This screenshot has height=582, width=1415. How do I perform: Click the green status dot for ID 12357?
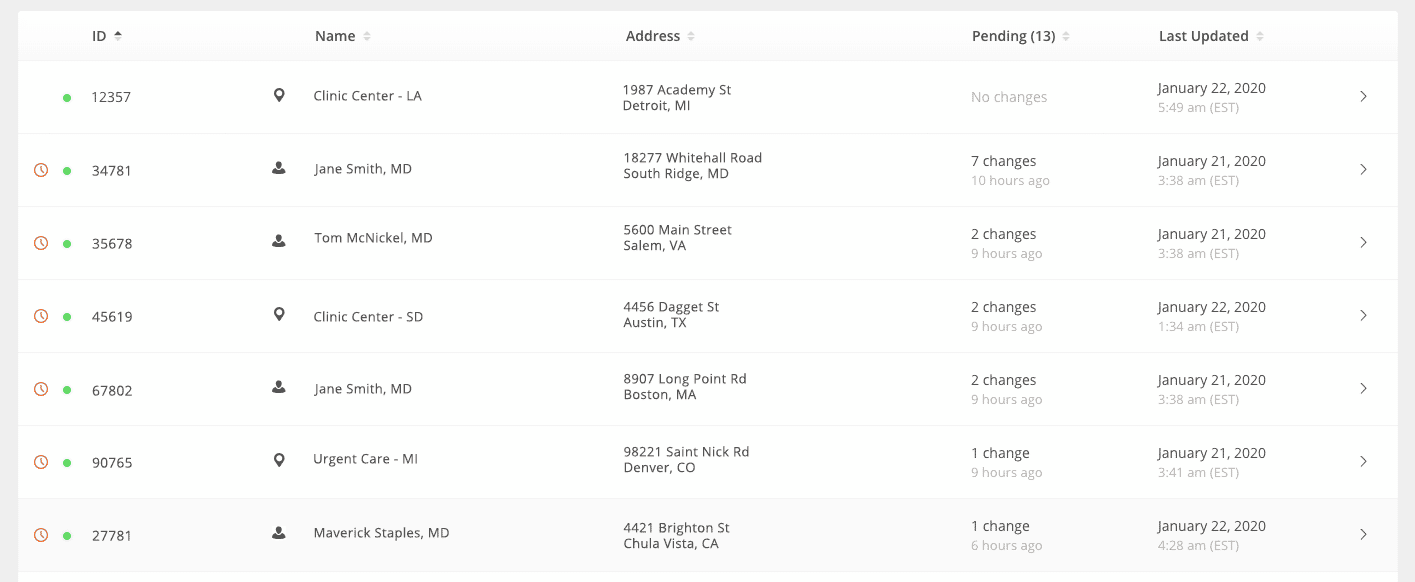pyautogui.click(x=67, y=98)
